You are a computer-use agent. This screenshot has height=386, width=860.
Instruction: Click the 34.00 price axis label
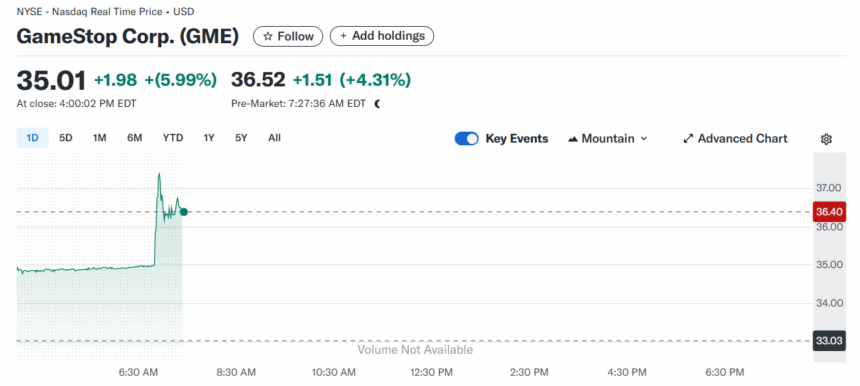click(829, 303)
